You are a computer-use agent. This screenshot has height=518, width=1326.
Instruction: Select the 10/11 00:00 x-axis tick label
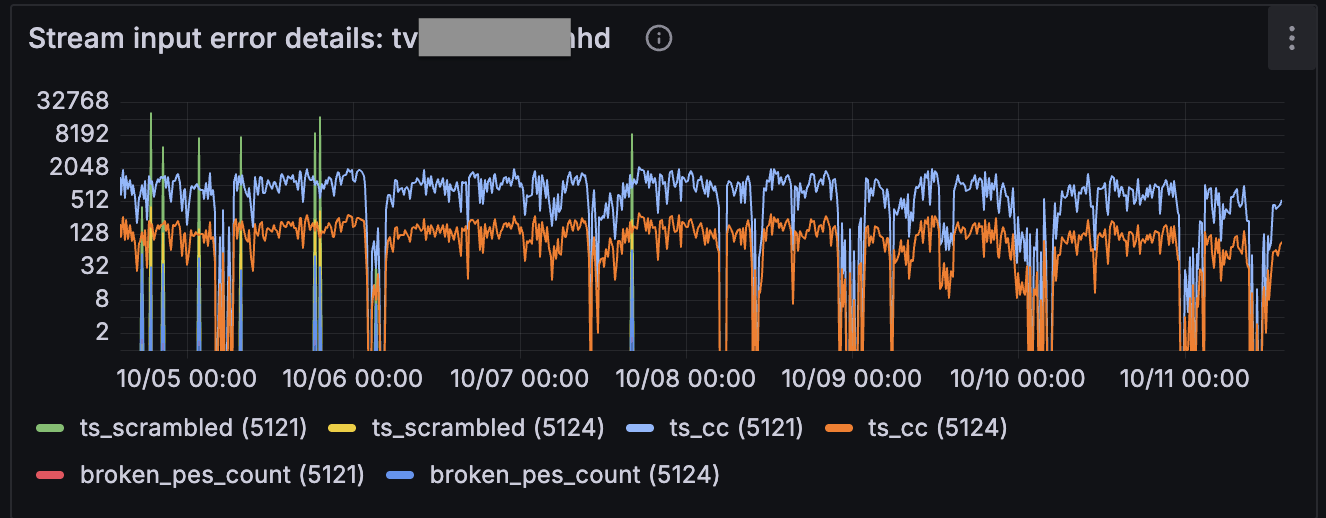1184,379
